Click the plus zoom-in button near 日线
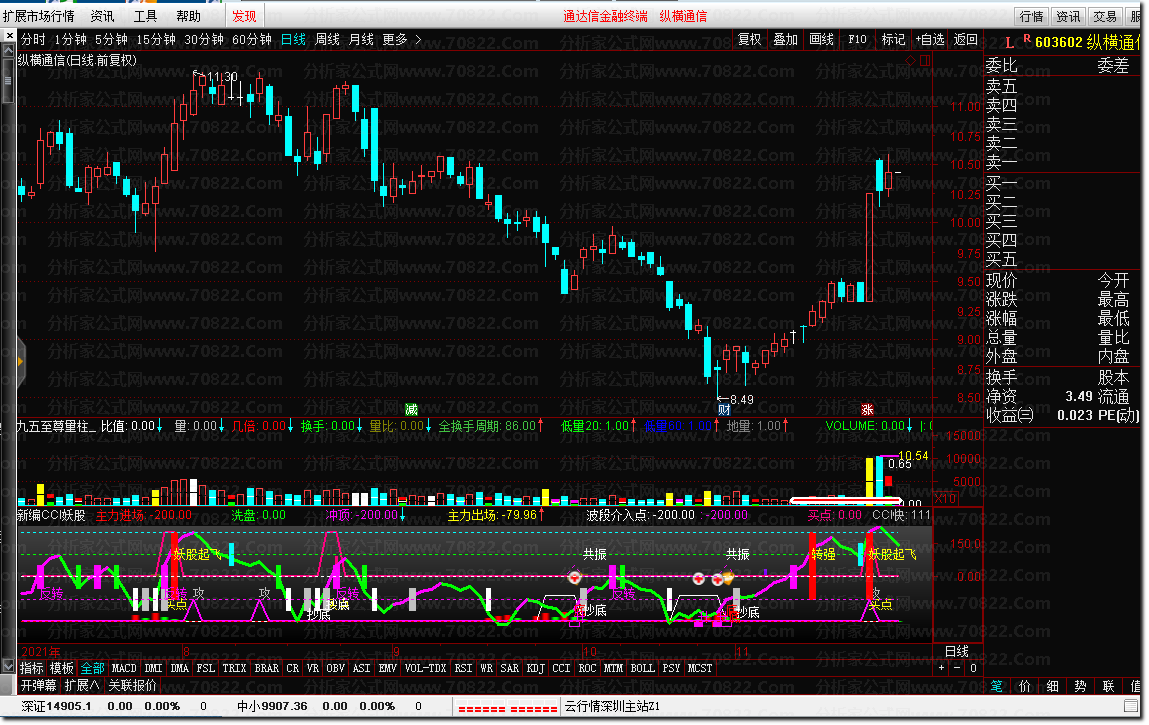The width and height of the screenshot is (1149, 725). [942, 668]
